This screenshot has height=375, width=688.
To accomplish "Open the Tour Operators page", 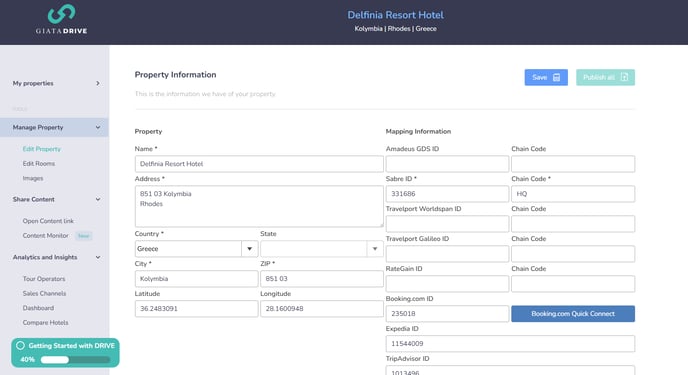I will click(44, 279).
